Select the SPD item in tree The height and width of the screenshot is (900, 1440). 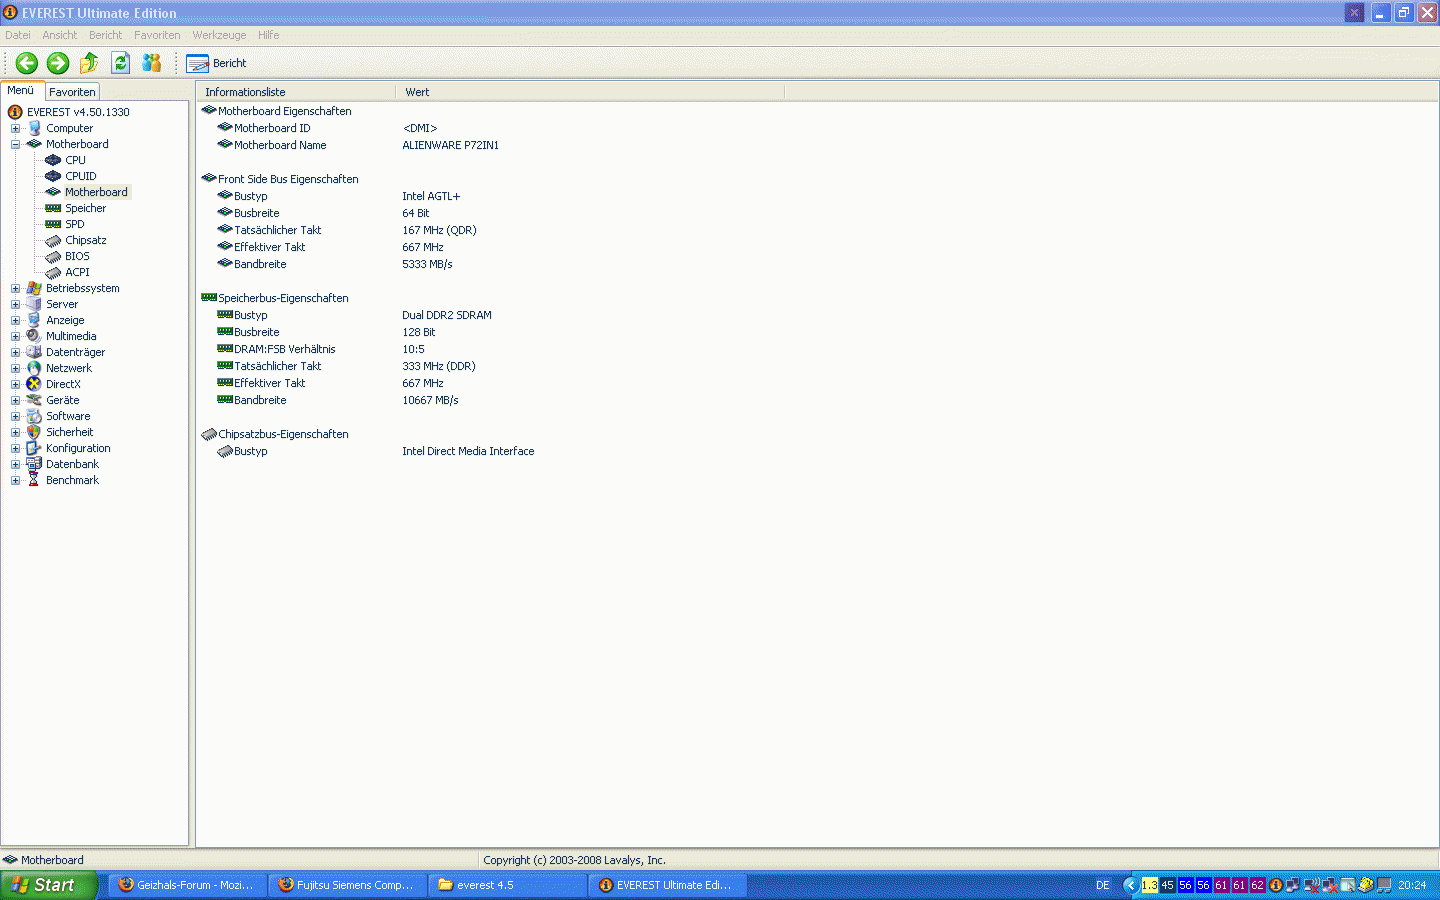coord(74,224)
